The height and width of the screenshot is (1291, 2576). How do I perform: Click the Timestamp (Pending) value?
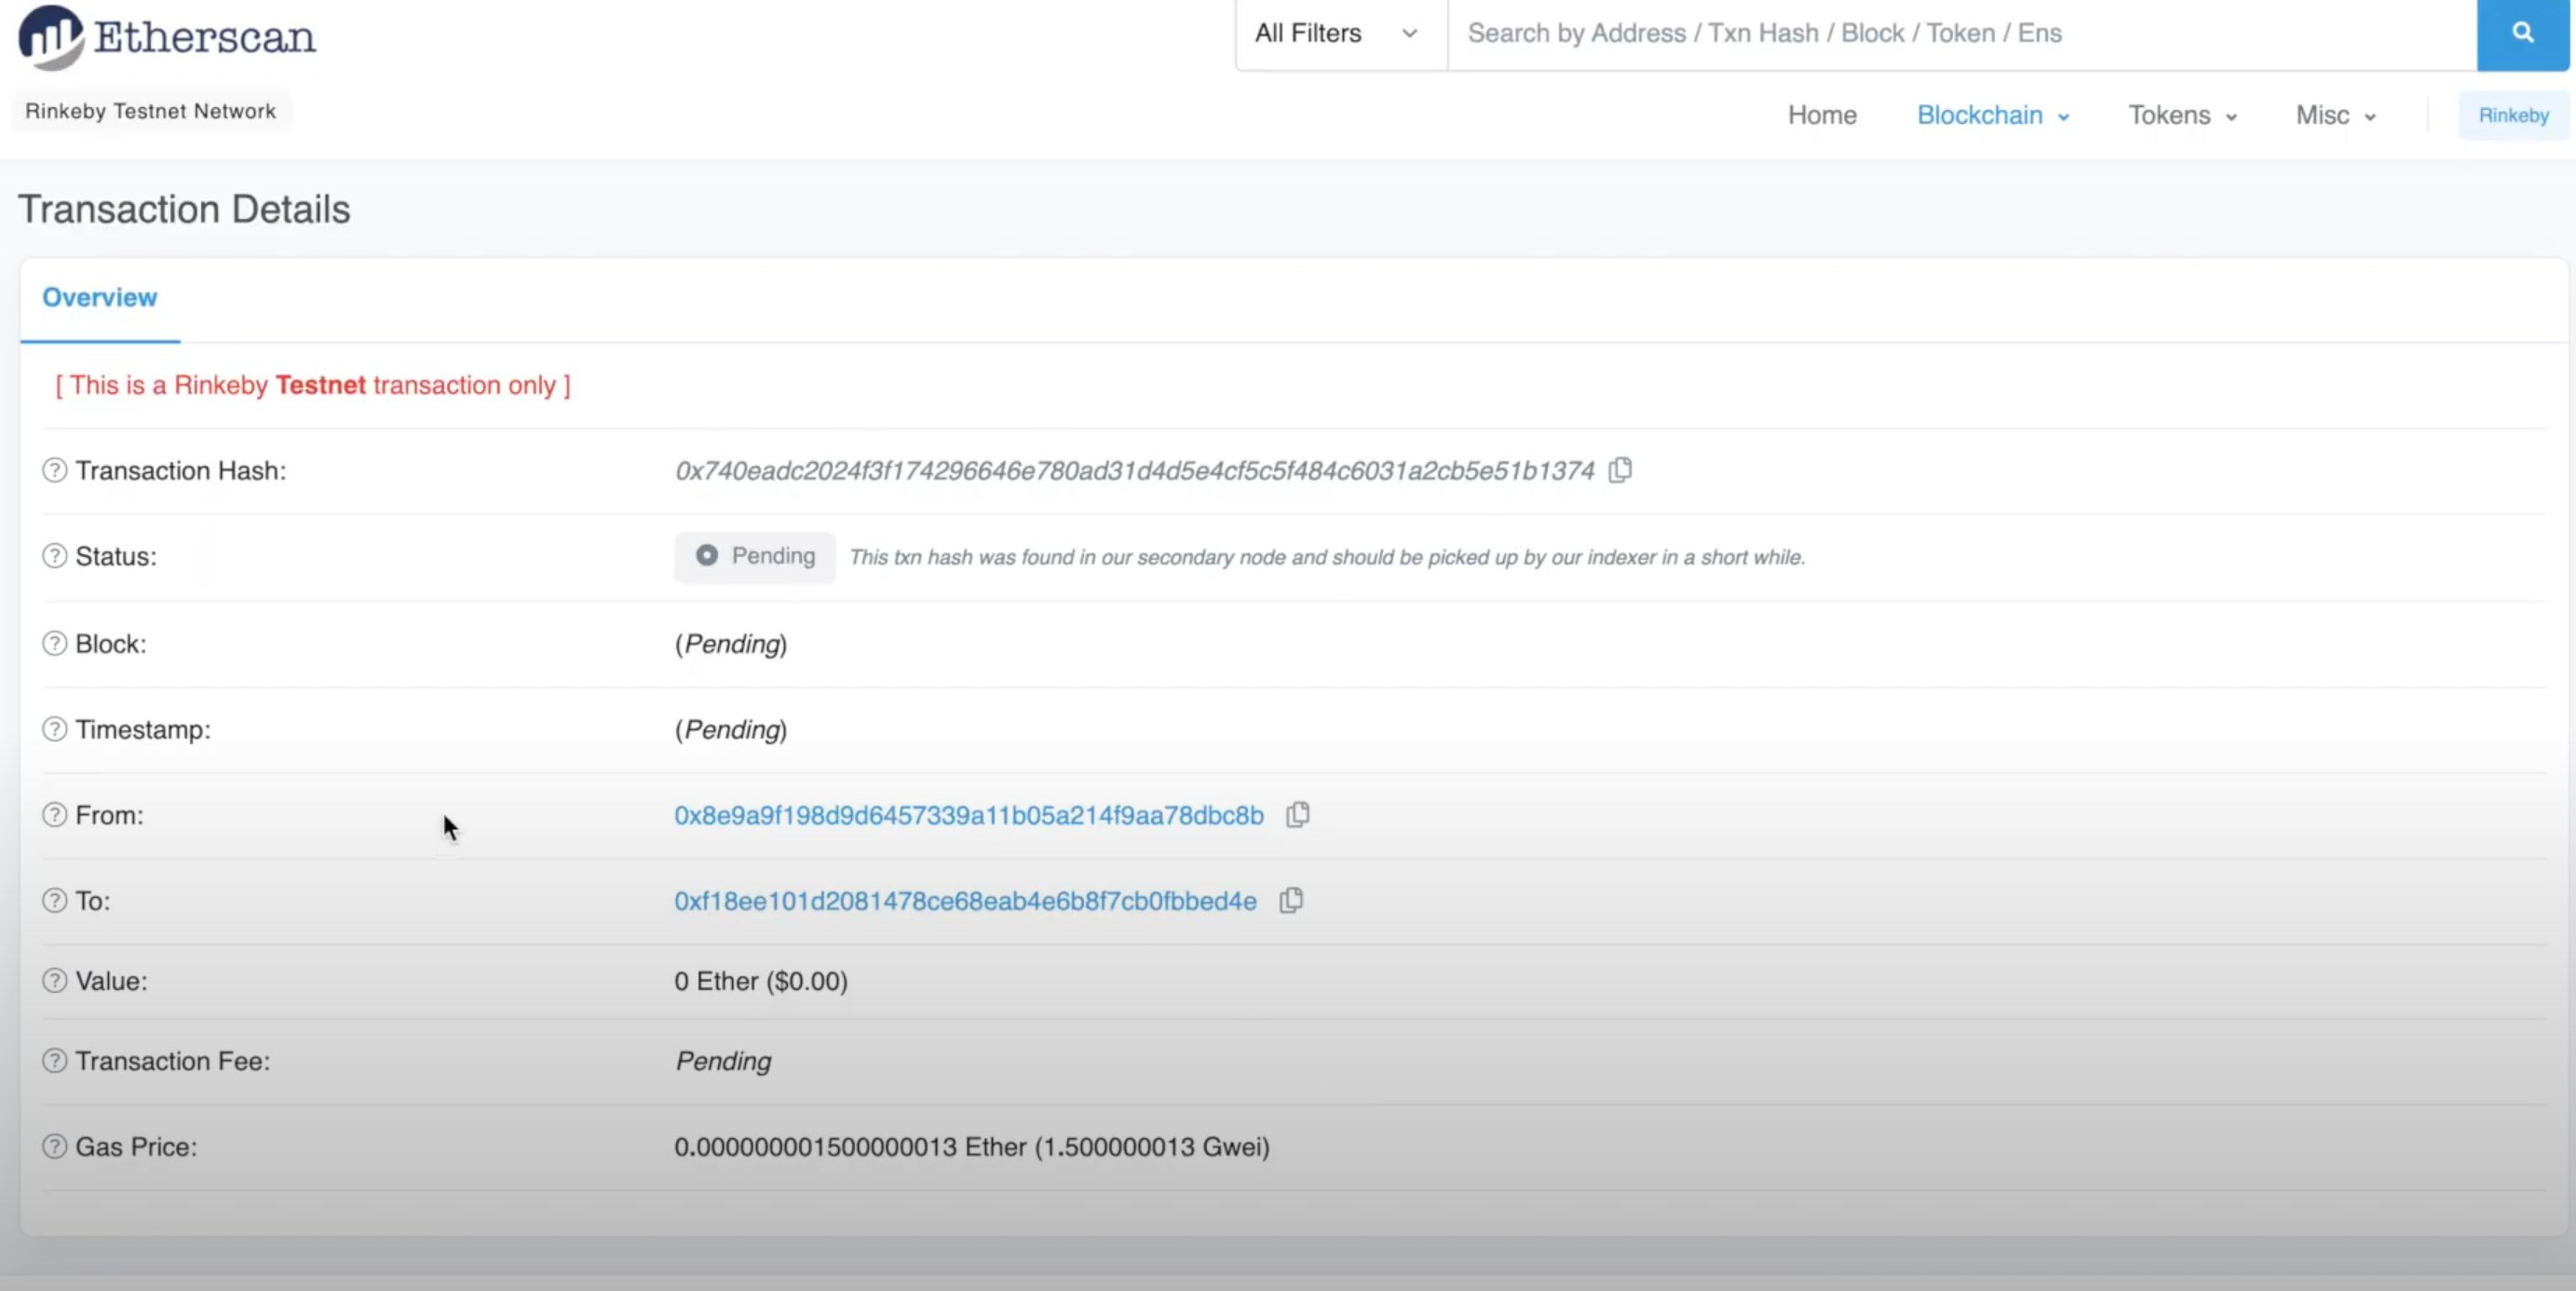731,730
